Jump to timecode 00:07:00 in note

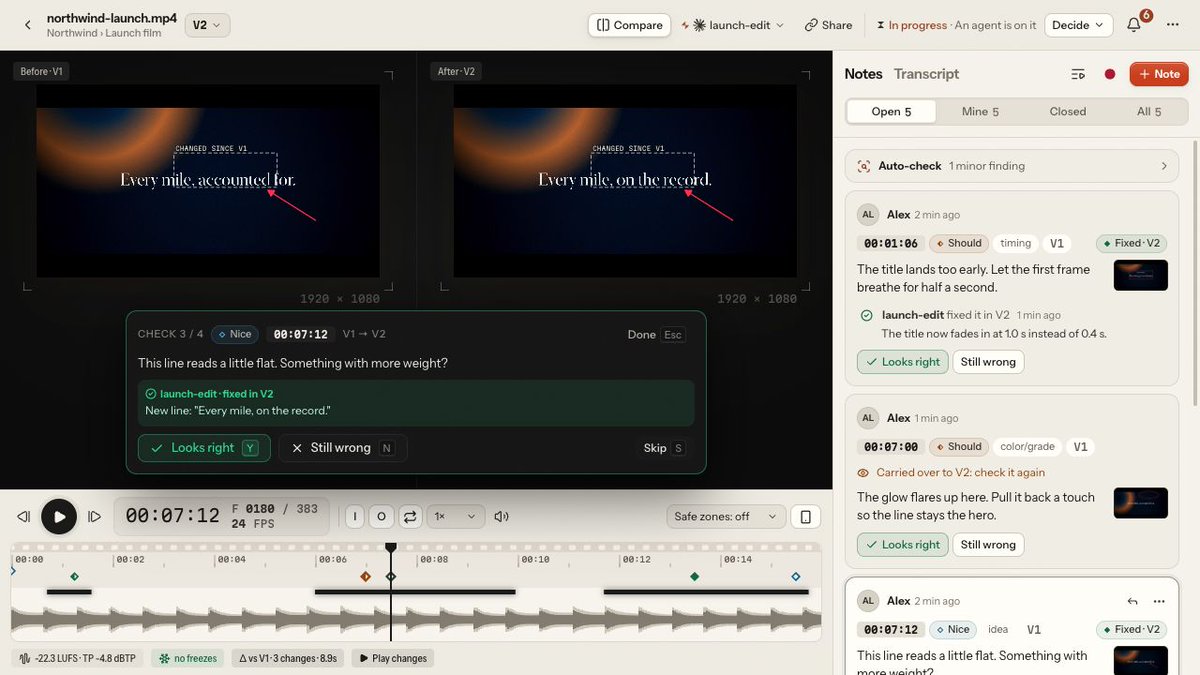(x=891, y=447)
